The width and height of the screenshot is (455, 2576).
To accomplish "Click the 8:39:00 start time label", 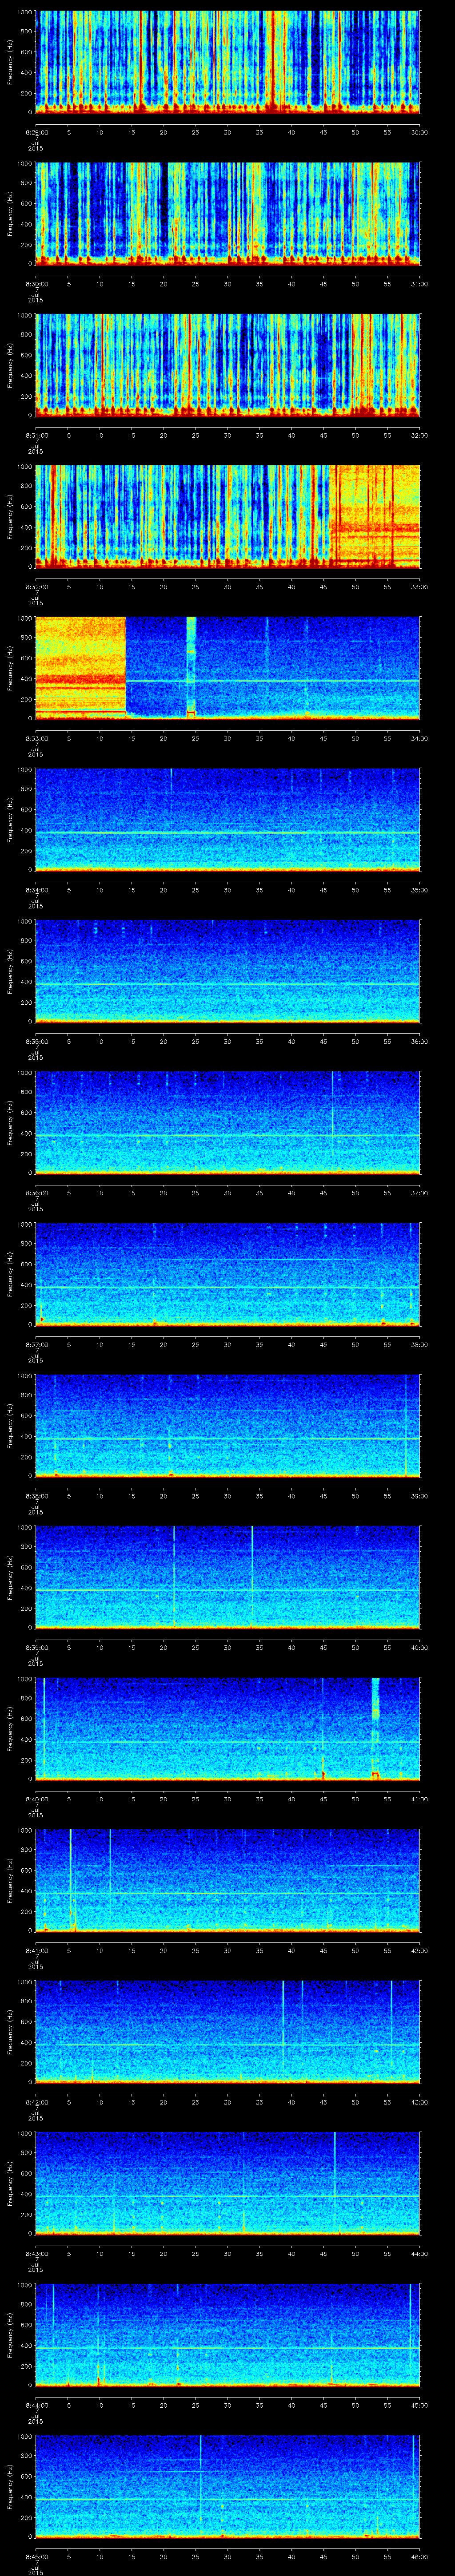I will coord(36,1647).
